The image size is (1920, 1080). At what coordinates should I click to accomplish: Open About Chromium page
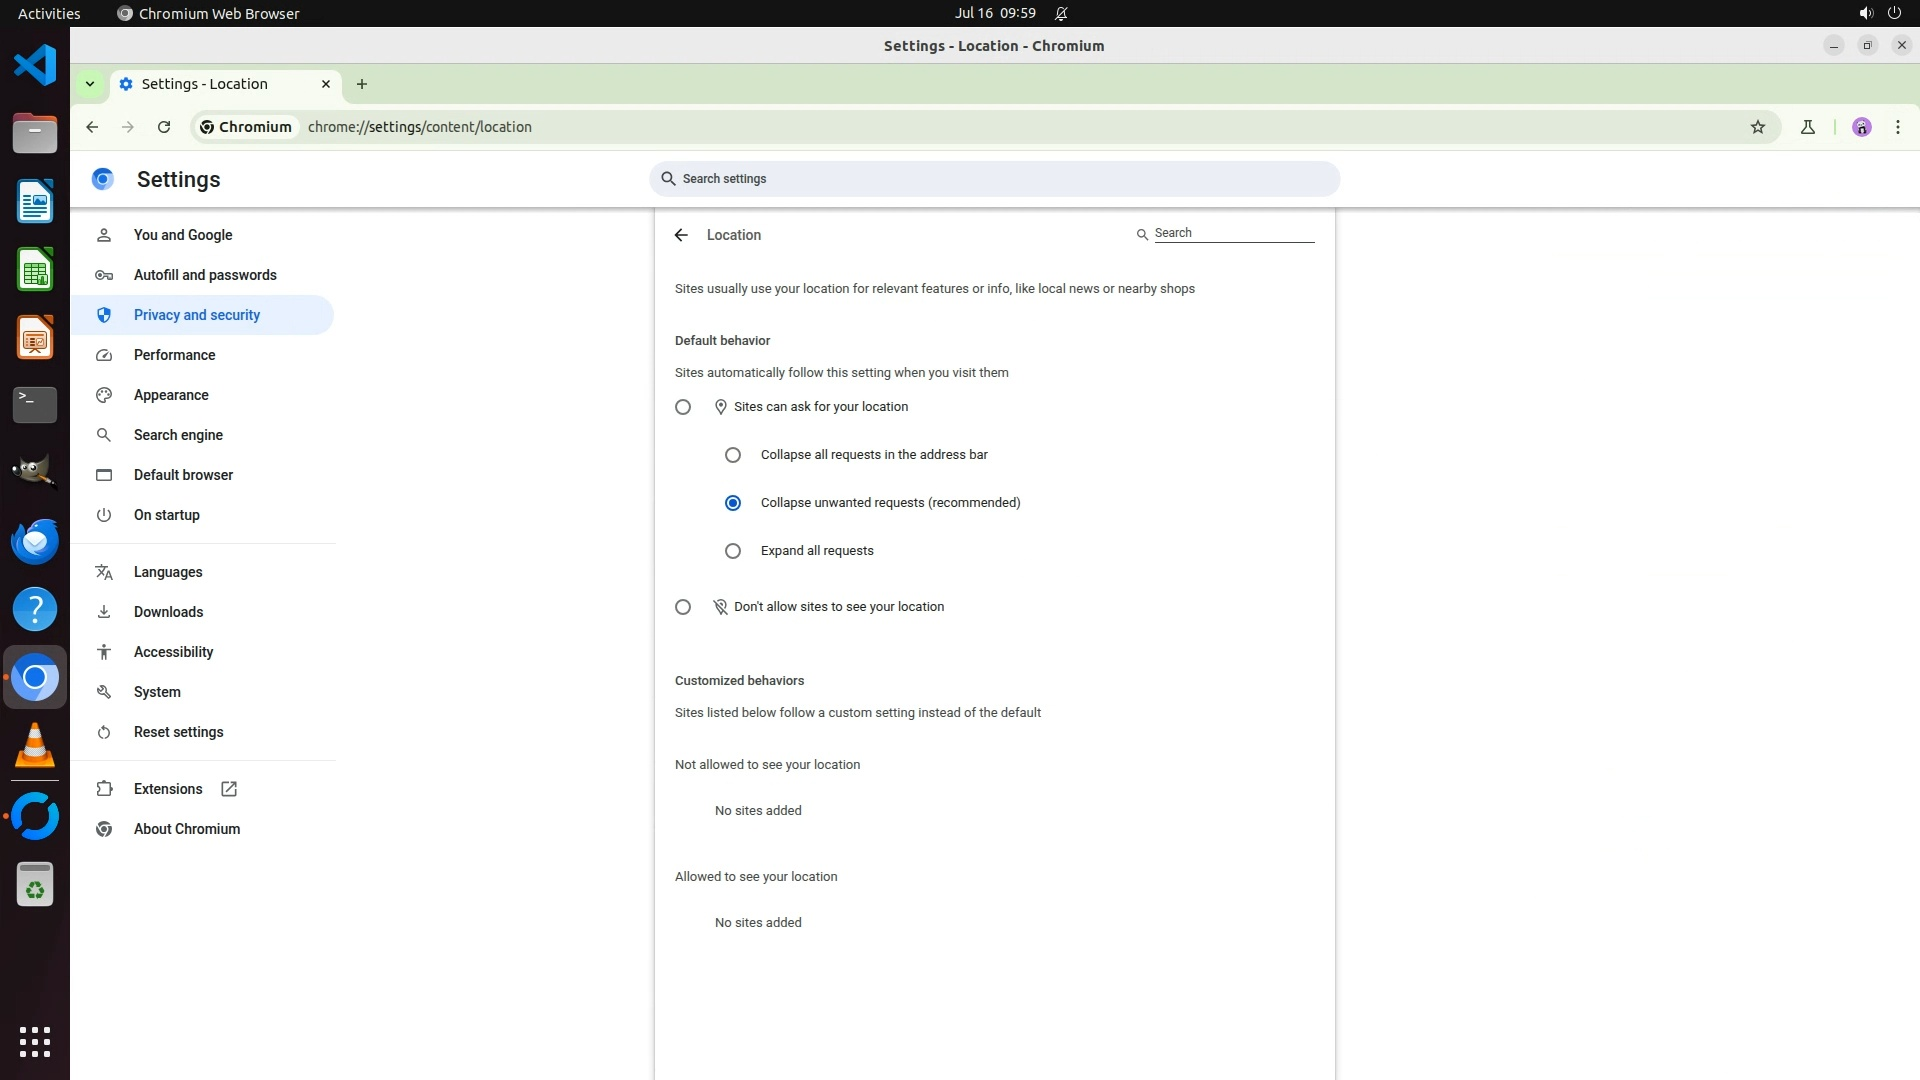186,829
